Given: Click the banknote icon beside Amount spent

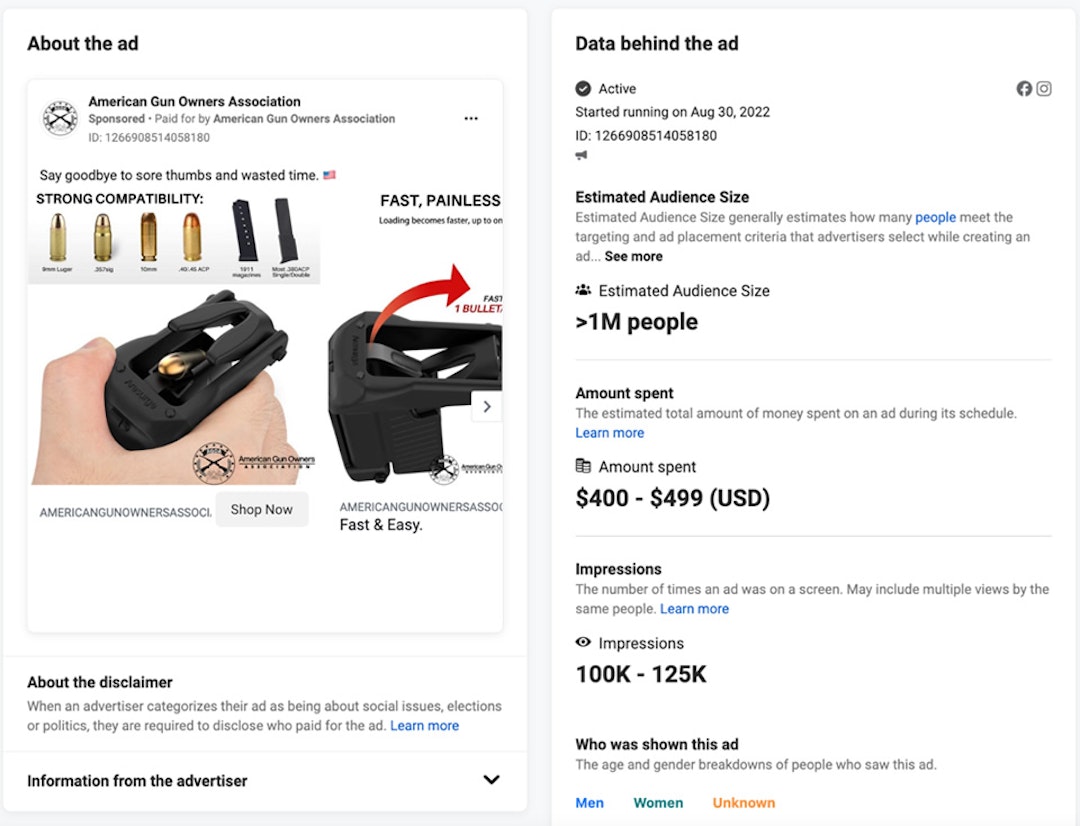Looking at the screenshot, I should pyautogui.click(x=582, y=466).
